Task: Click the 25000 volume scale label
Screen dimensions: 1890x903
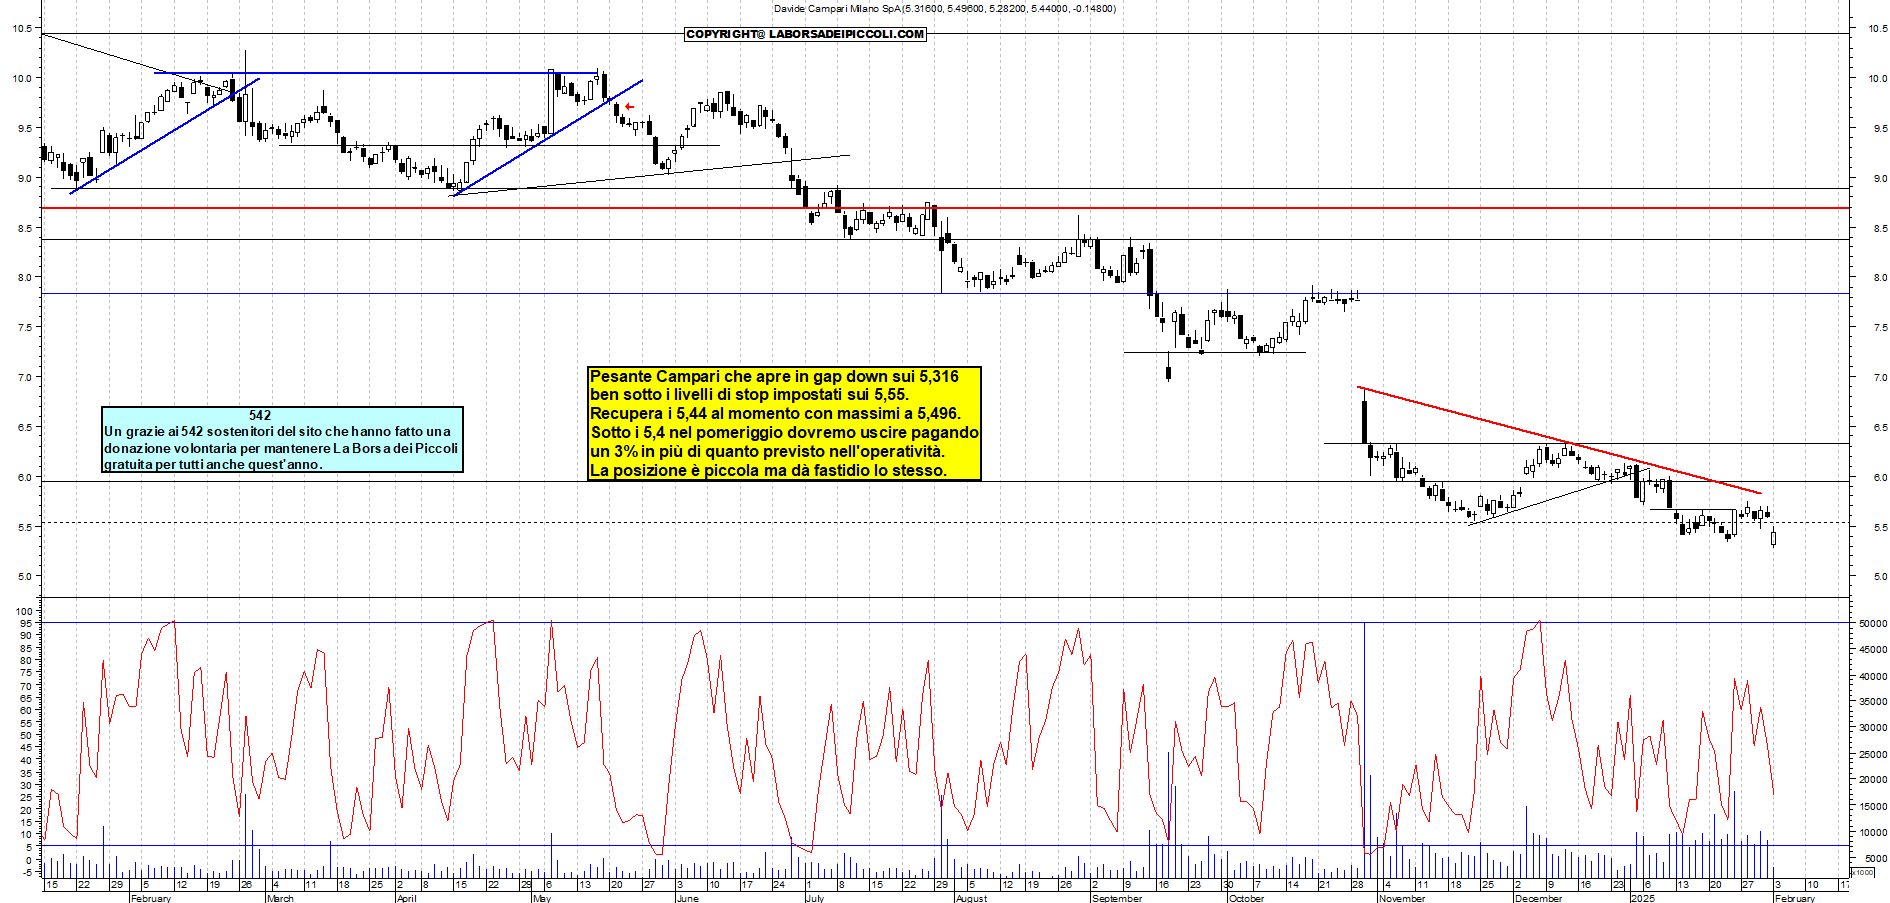Action: pos(1872,753)
